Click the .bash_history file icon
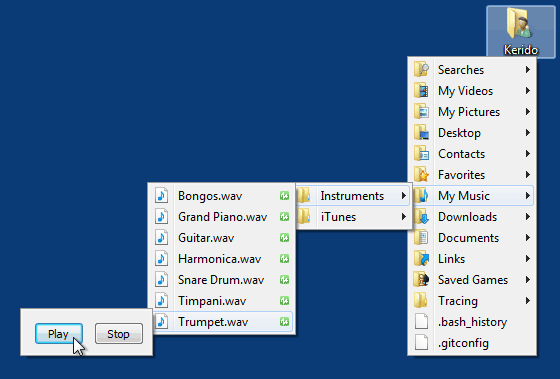 [421, 322]
